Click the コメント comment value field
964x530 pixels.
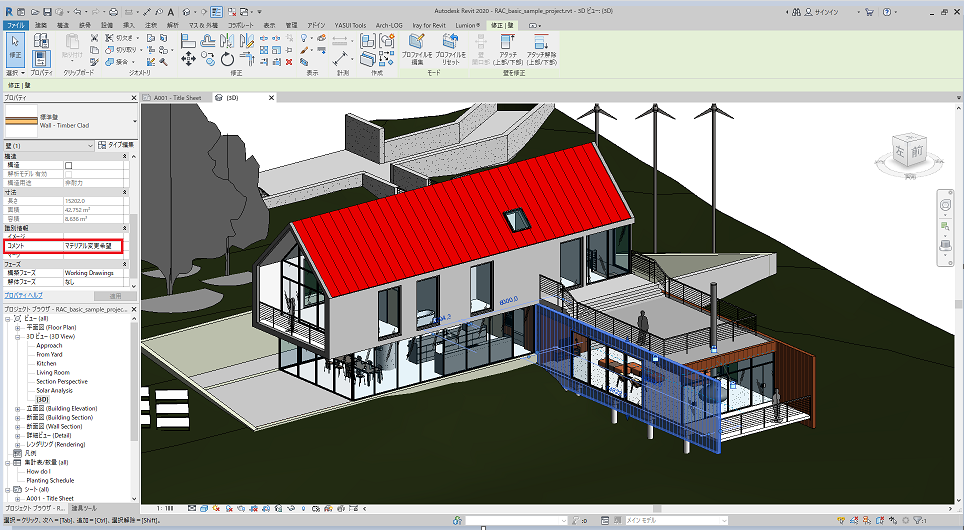[x=93, y=246]
